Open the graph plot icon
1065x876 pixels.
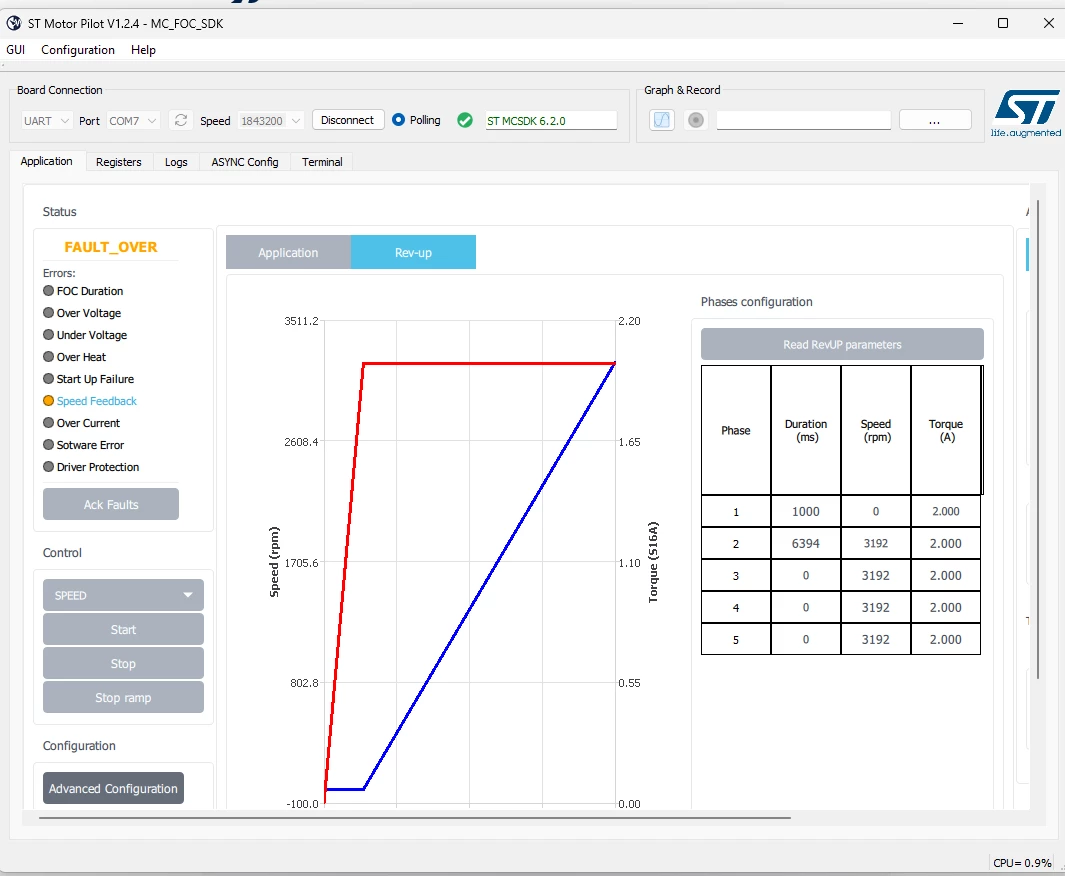pyautogui.click(x=662, y=120)
